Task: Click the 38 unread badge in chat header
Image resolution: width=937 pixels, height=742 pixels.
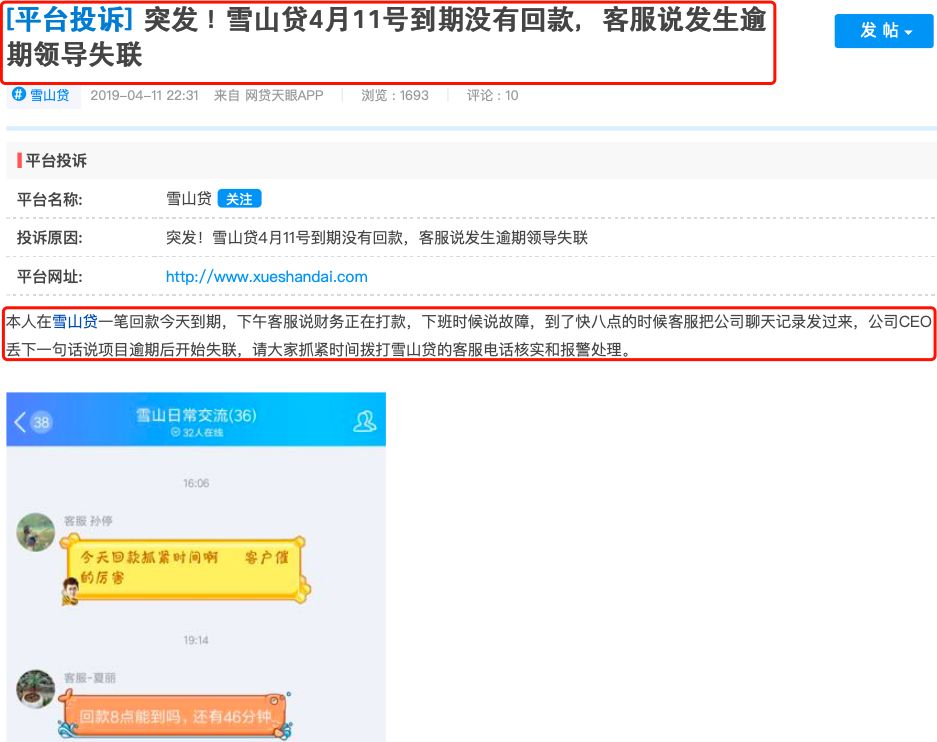Action: 41,422
